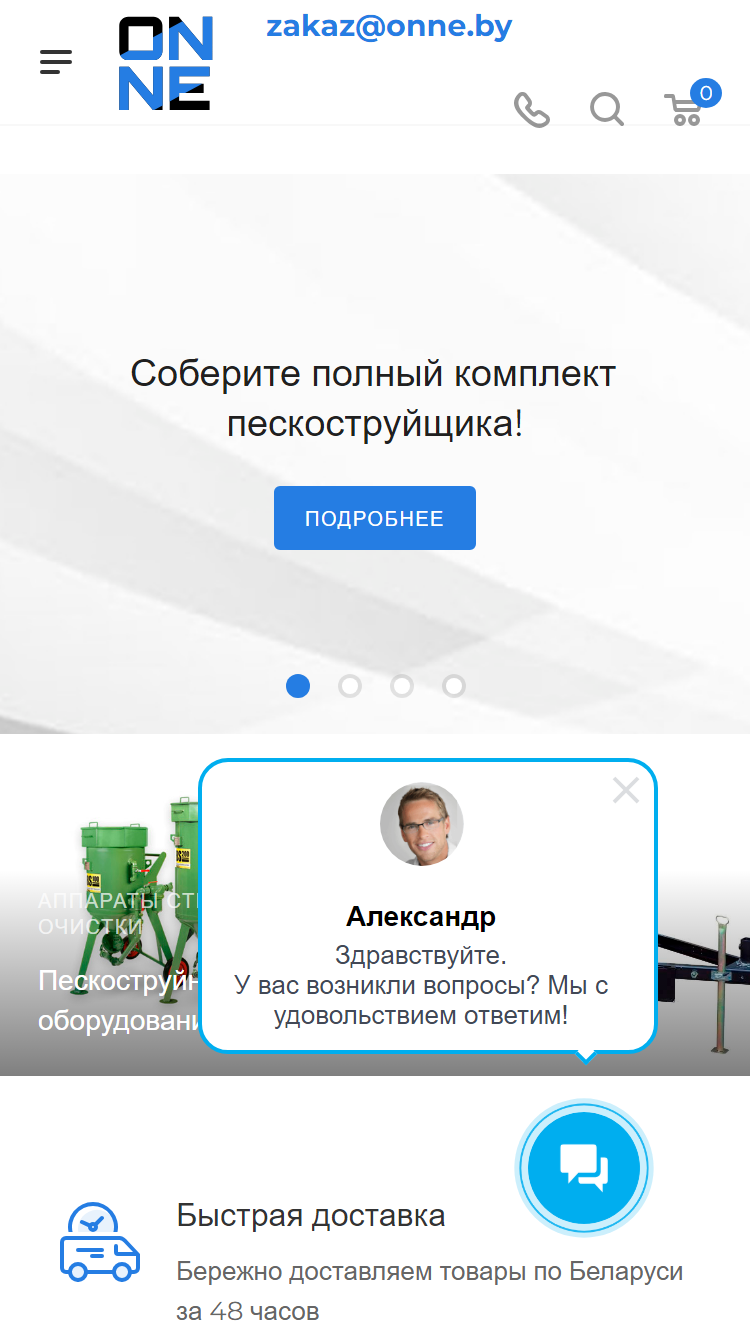The image size is (750, 1334).
Task: Select the first slider dot
Action: pos(298,686)
